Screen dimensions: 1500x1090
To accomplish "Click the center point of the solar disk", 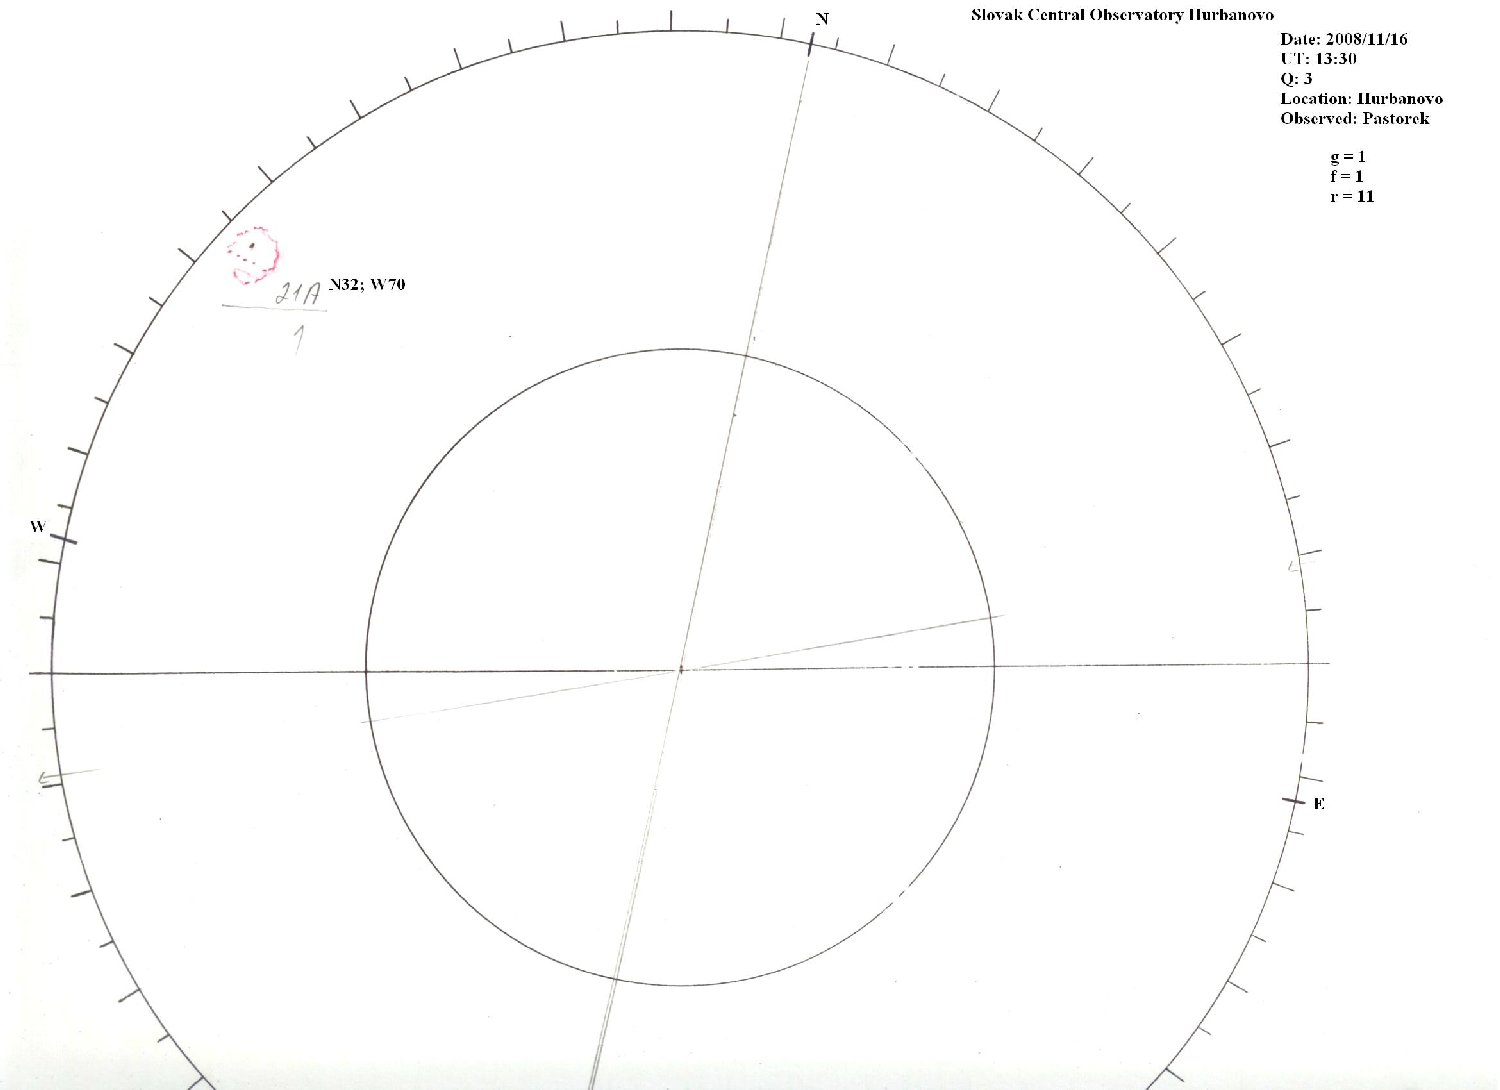I will [x=680, y=669].
